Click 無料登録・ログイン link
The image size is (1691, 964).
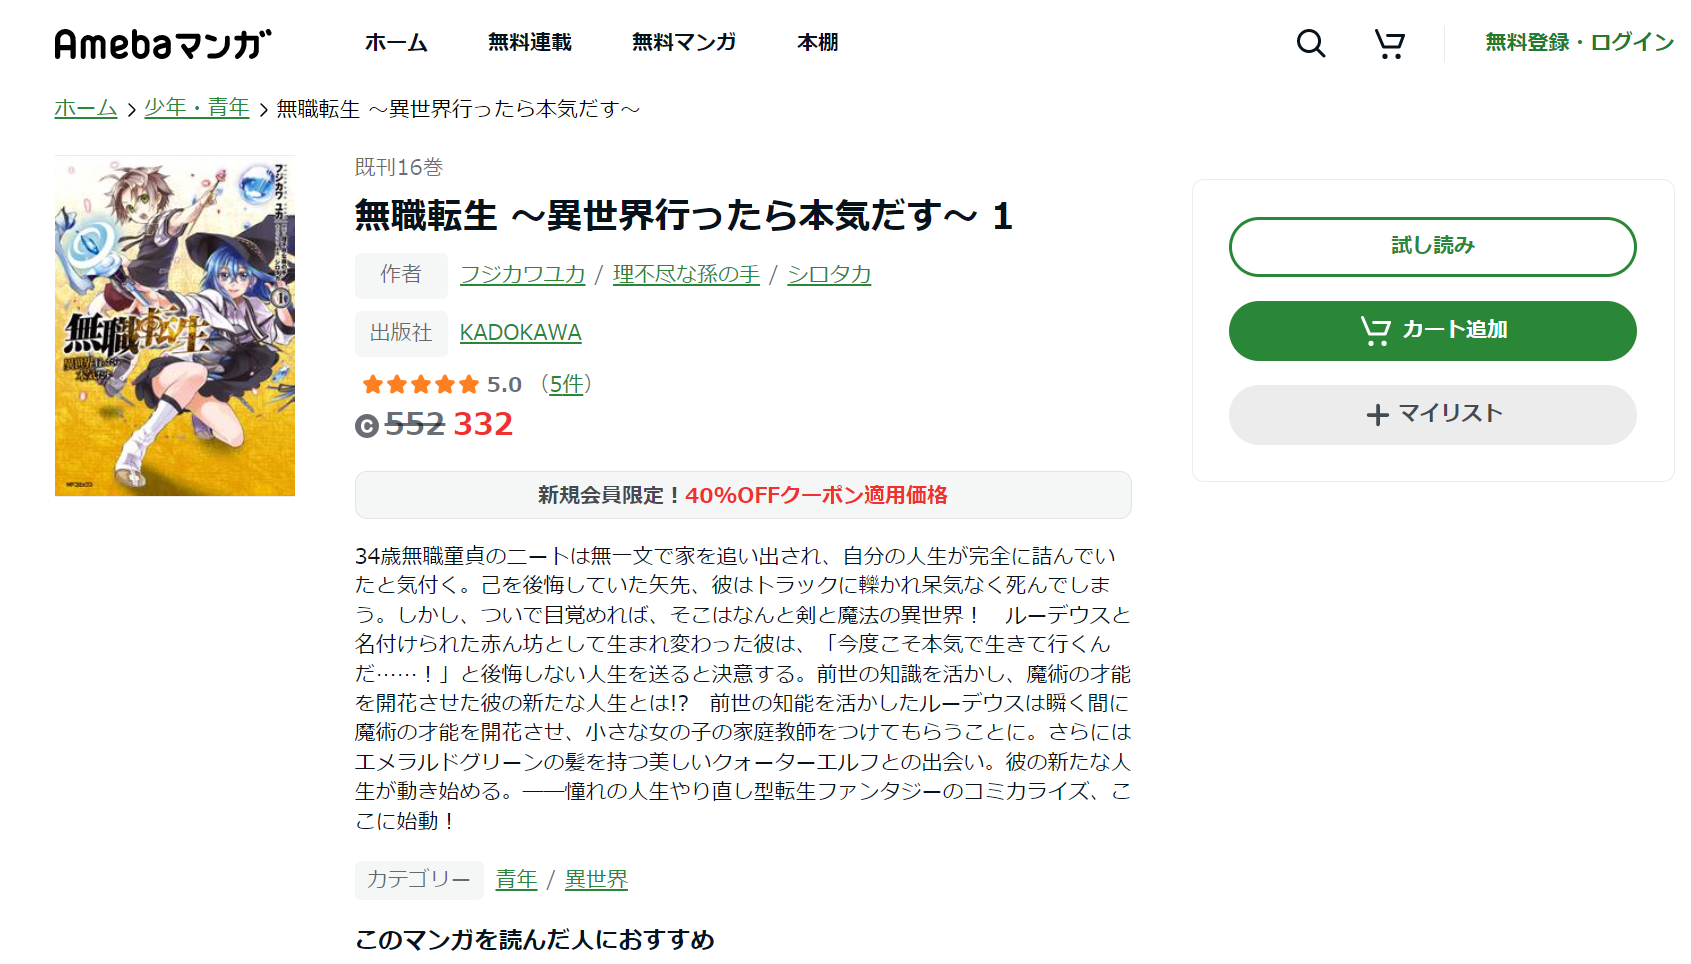[x=1579, y=42]
